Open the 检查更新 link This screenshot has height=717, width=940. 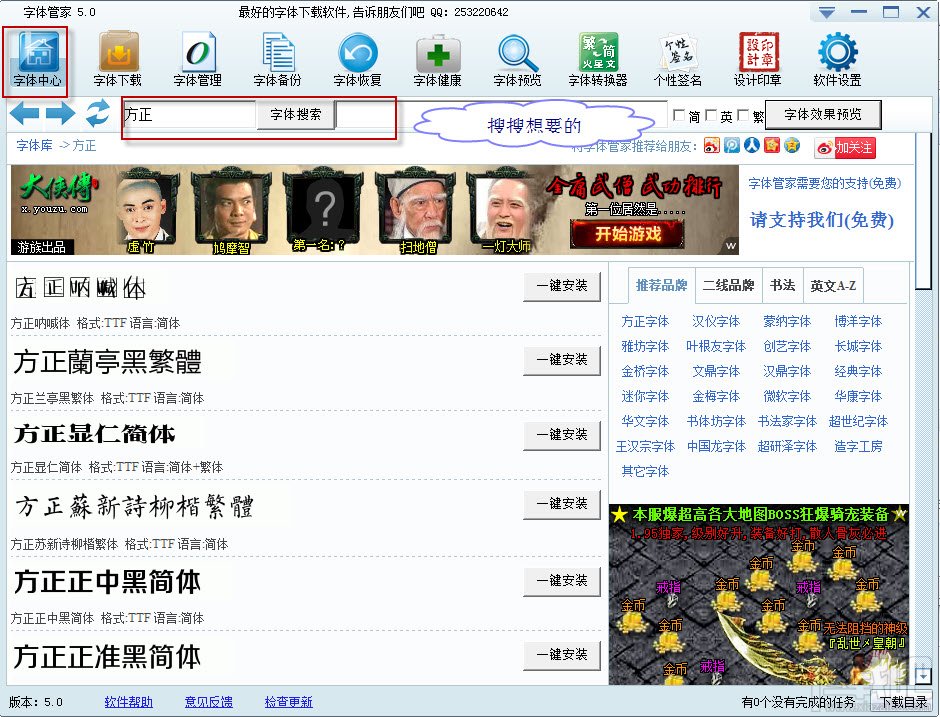click(288, 702)
